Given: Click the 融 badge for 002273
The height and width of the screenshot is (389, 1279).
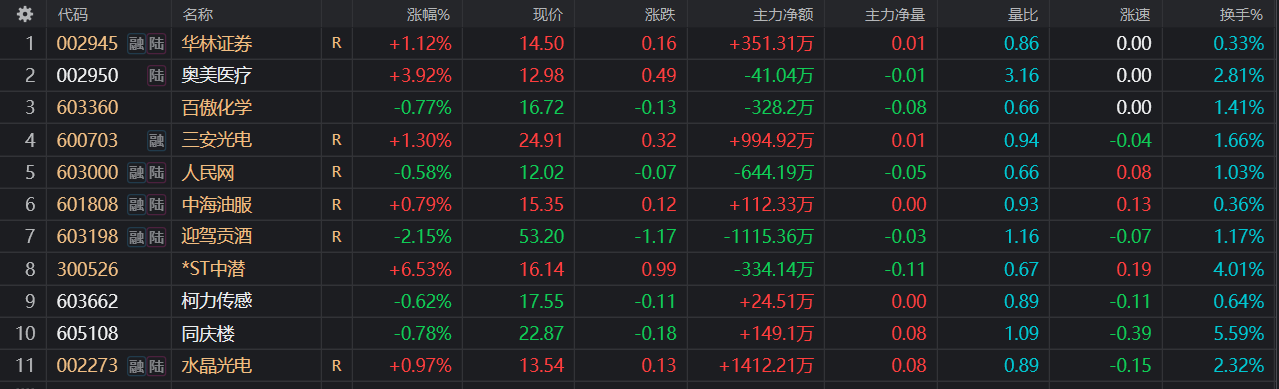Looking at the screenshot, I should tap(136, 366).
